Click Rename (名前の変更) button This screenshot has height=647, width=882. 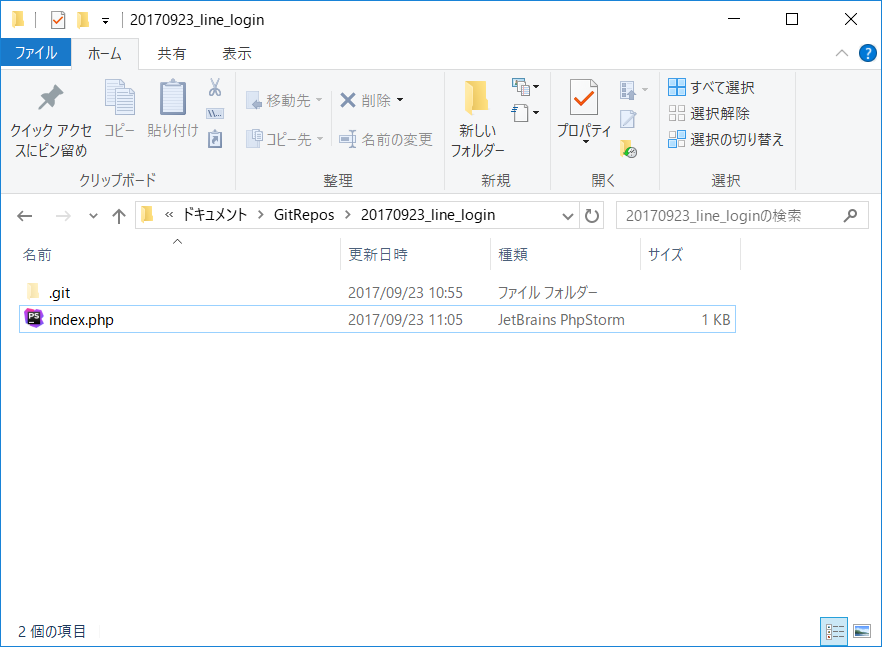[386, 139]
